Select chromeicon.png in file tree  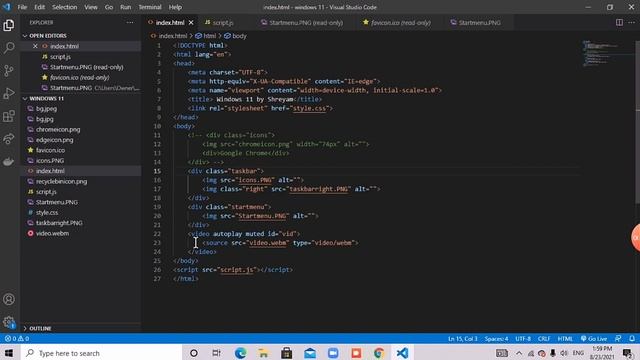(x=58, y=129)
